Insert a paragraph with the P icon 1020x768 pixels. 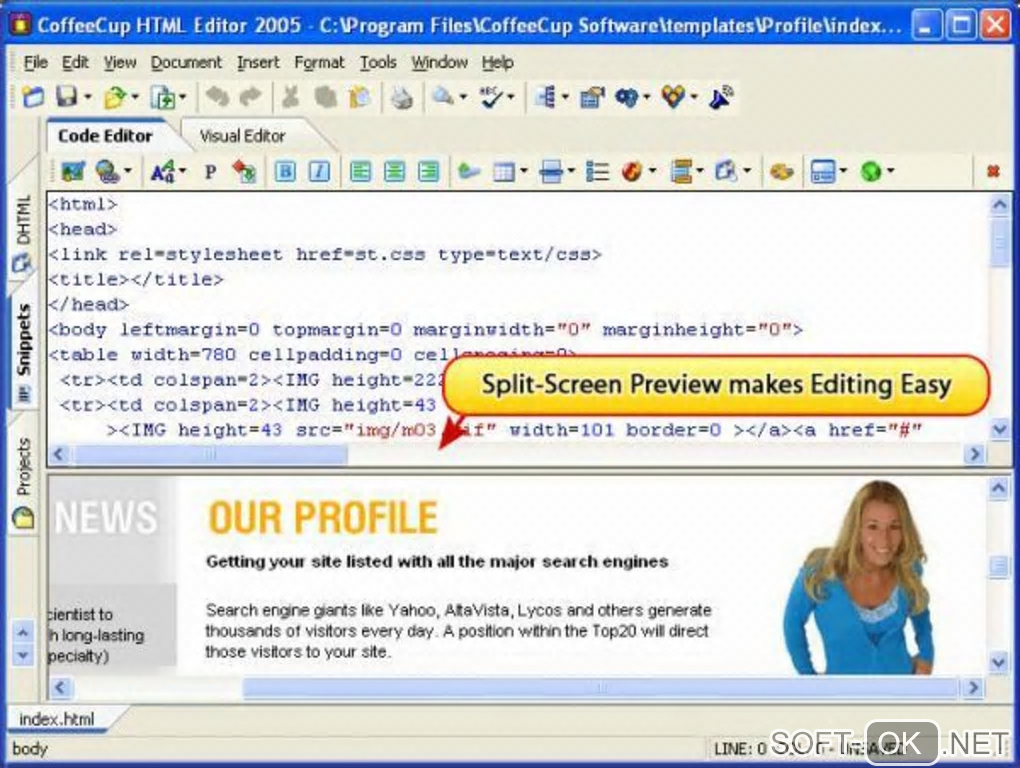coord(210,172)
